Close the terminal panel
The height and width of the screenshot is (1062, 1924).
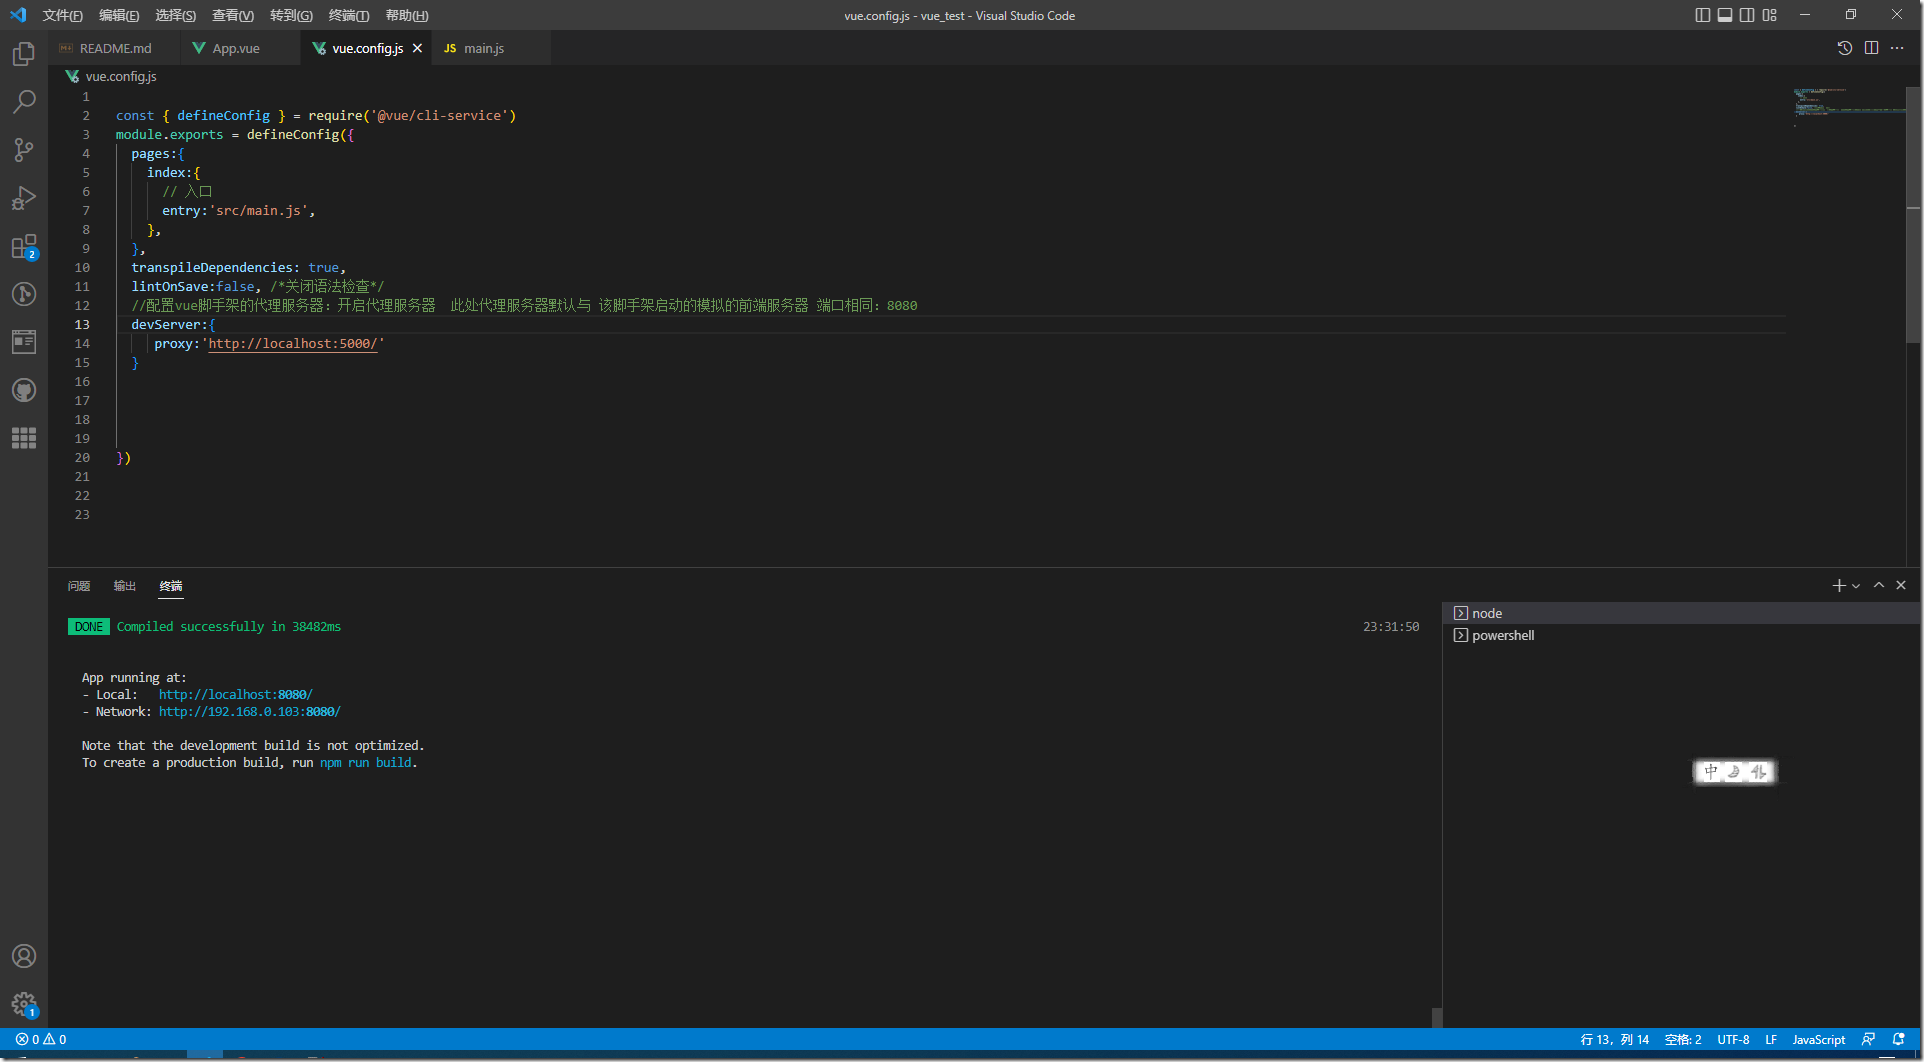coord(1901,585)
